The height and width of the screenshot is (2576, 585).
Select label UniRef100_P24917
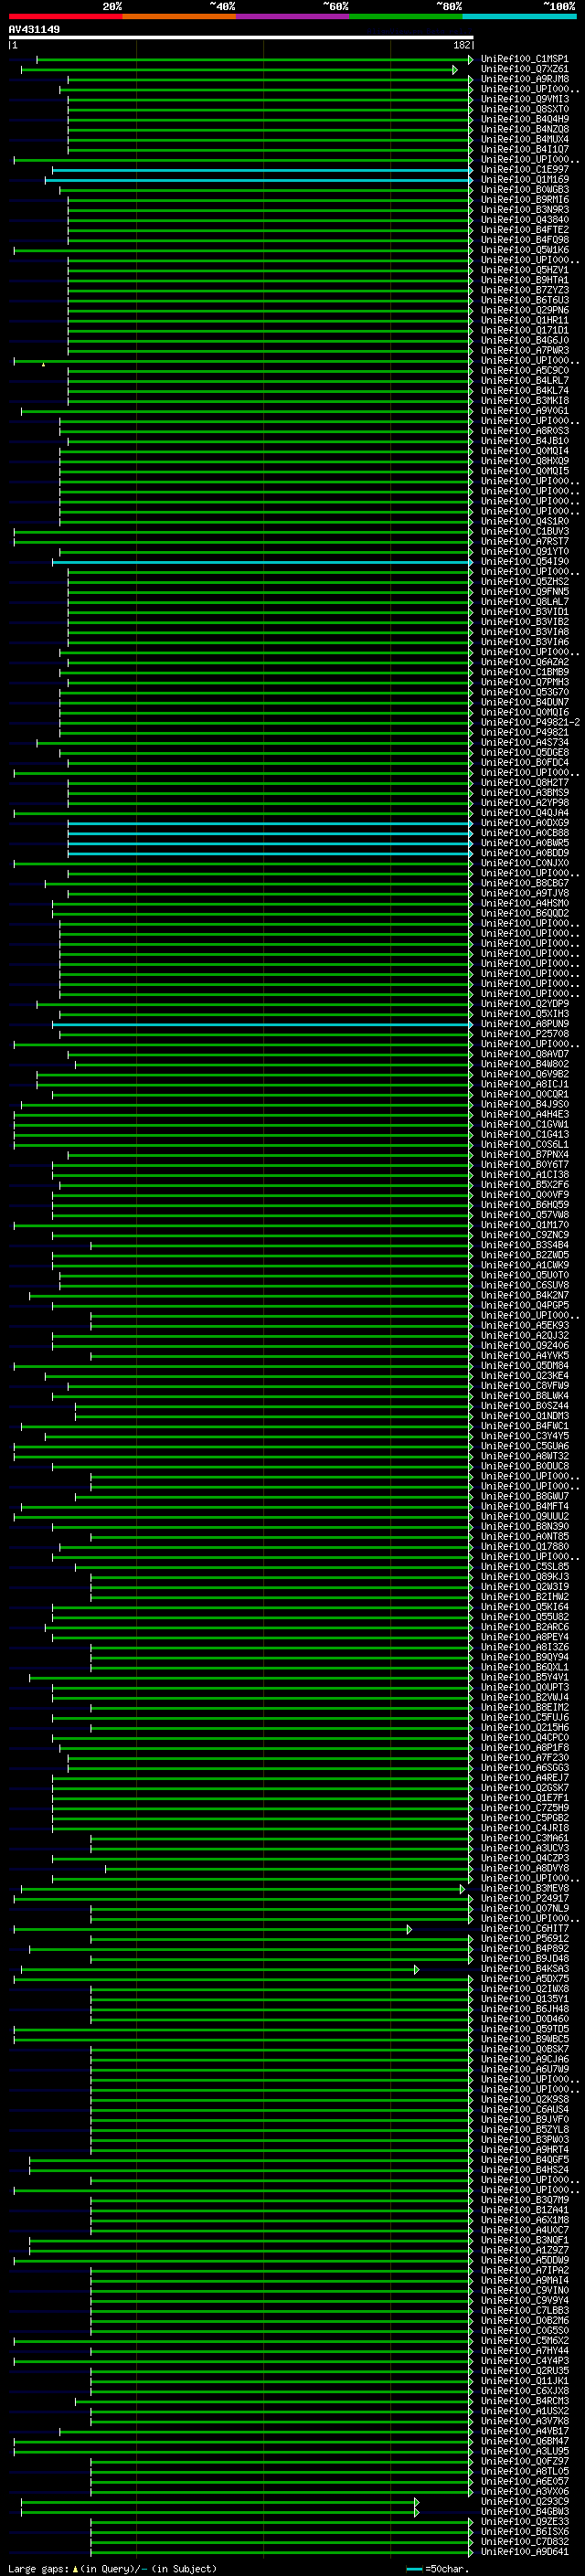click(525, 1898)
